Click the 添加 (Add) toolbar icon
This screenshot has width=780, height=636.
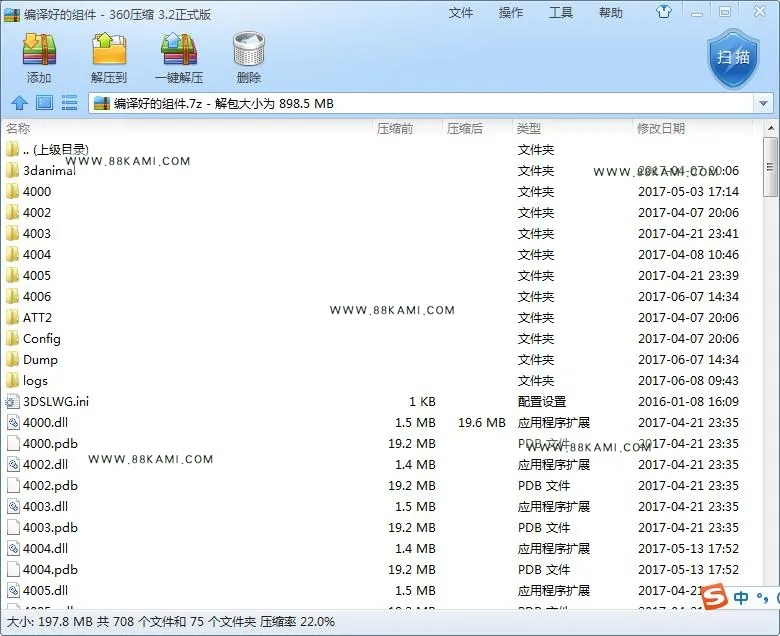click(39, 50)
